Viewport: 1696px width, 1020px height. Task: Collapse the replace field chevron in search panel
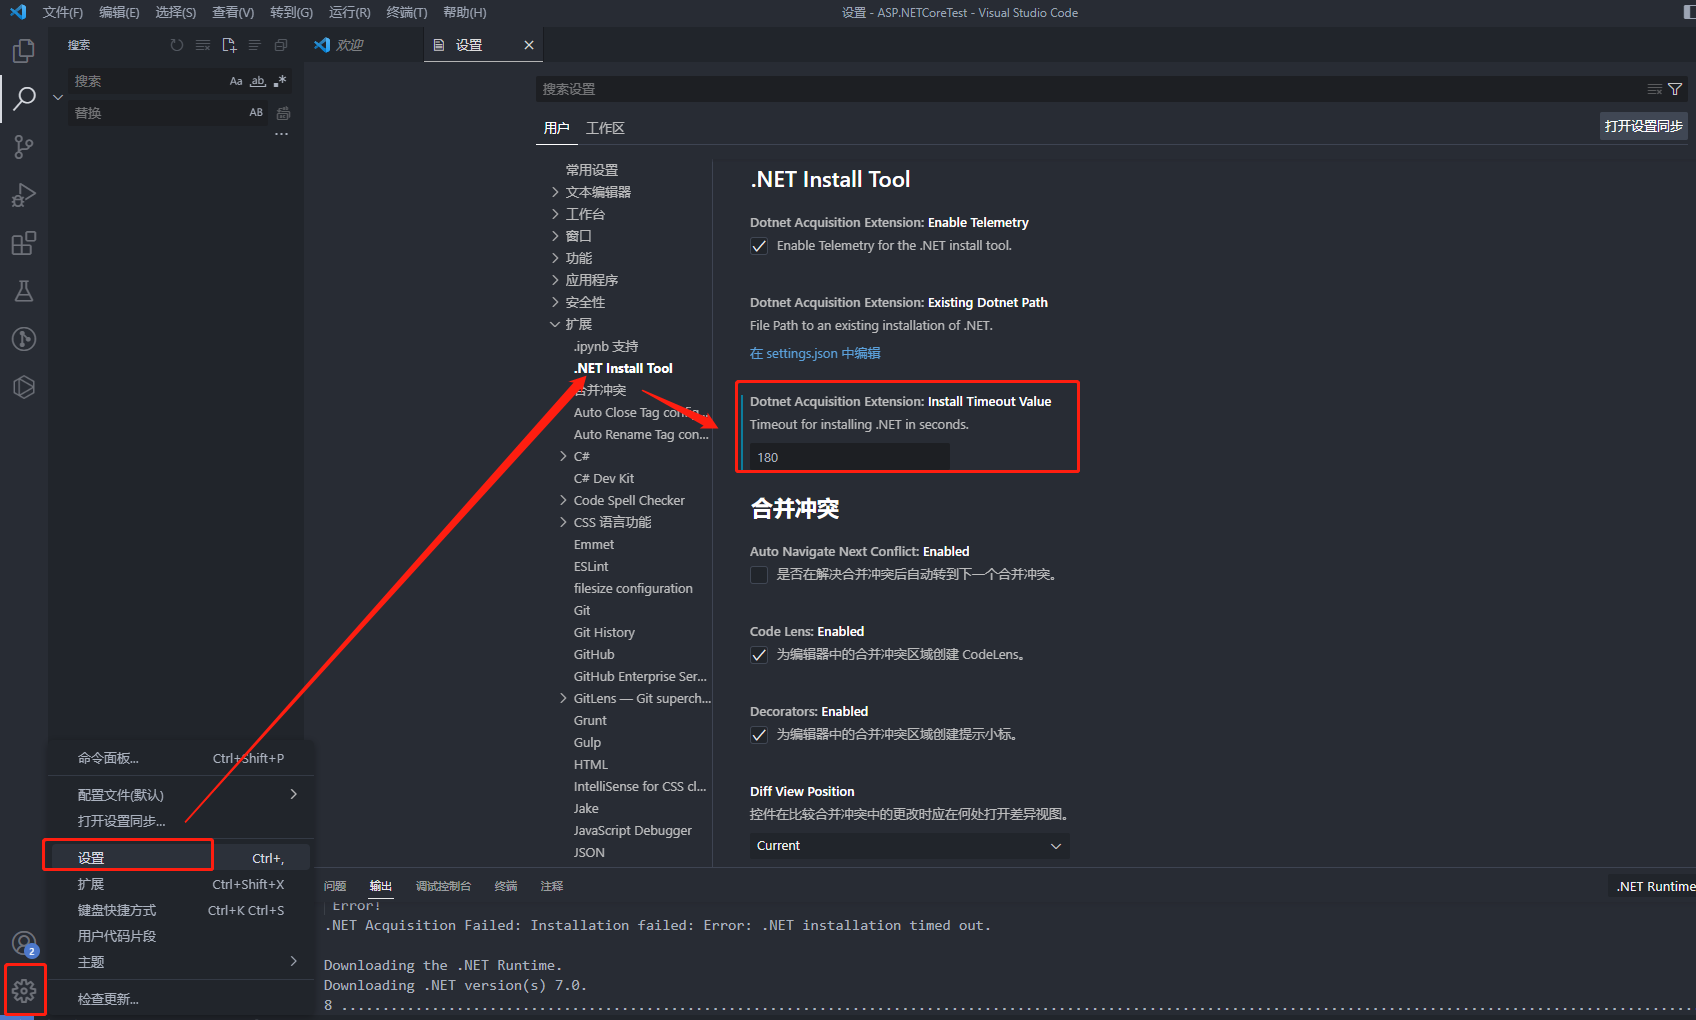pyautogui.click(x=58, y=97)
